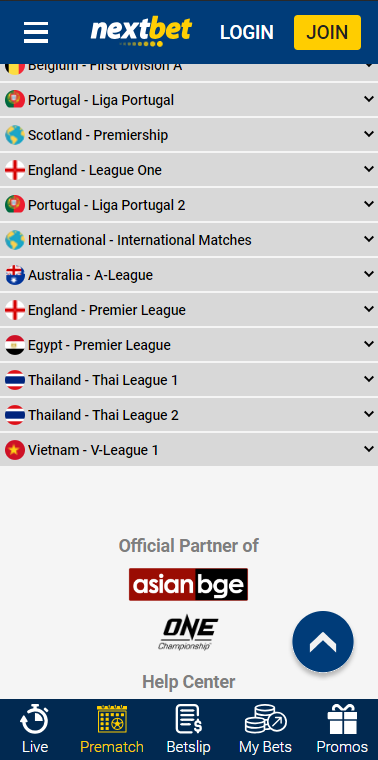Expand England - Premier League chevron
The image size is (378, 760).
pos(369,309)
